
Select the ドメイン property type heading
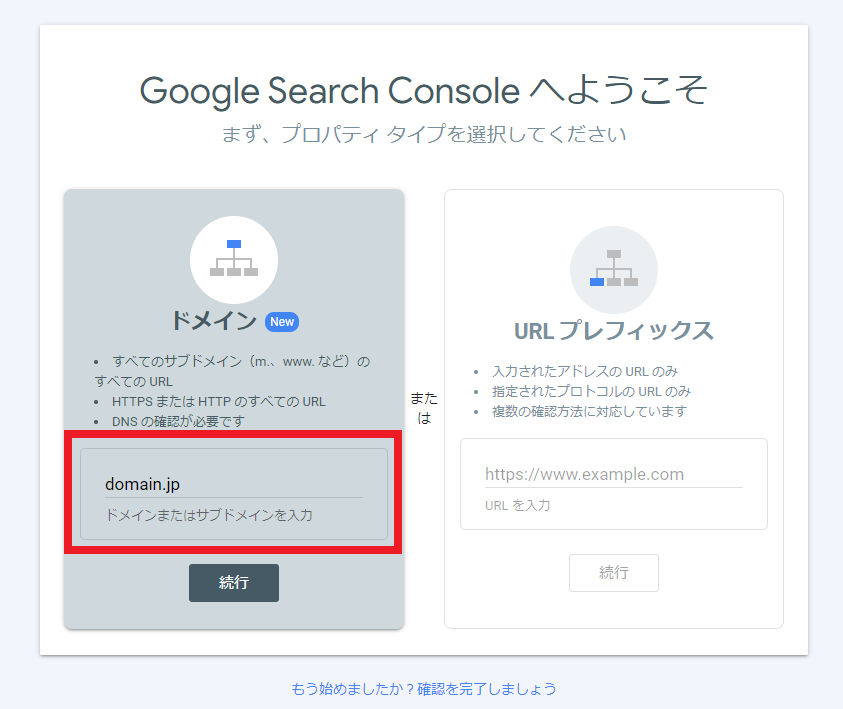pyautogui.click(x=213, y=321)
